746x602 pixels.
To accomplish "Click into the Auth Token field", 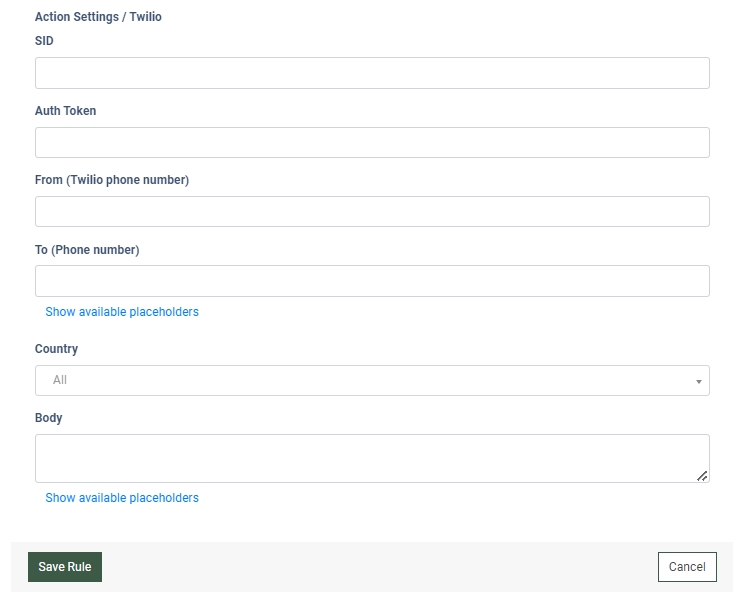I will (x=372, y=142).
